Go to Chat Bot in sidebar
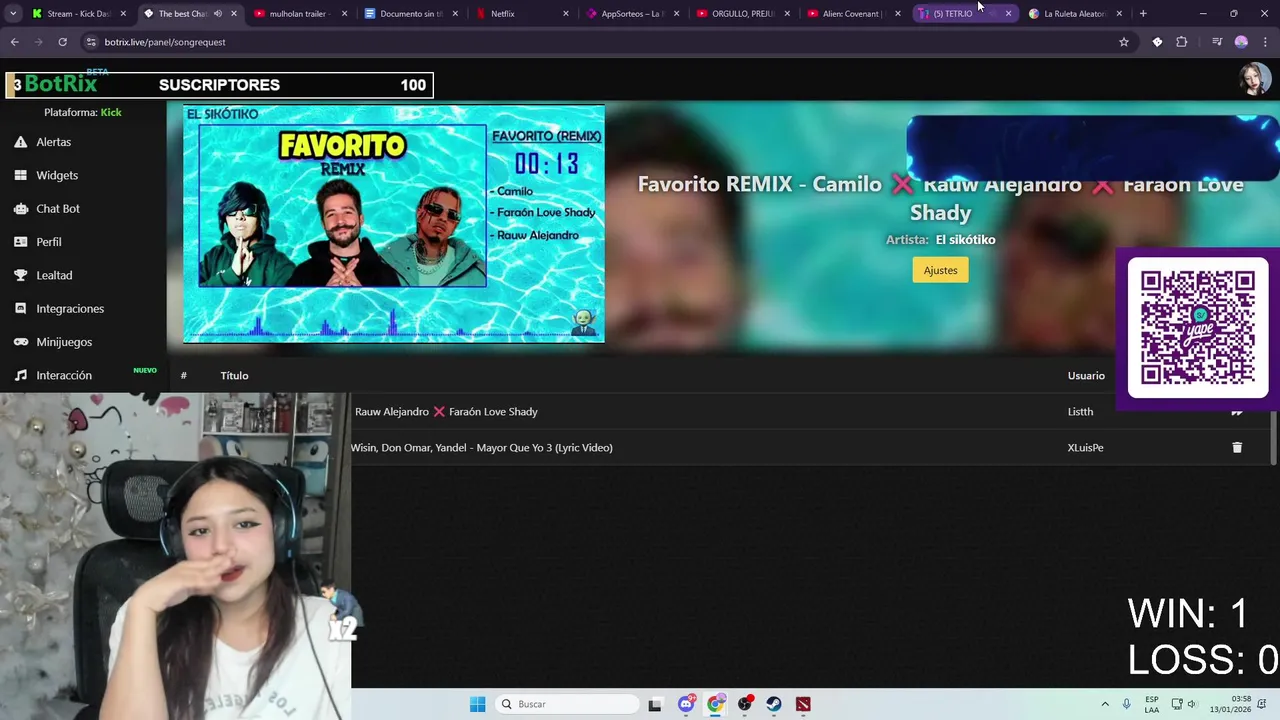The image size is (1280, 720). pos(58,209)
